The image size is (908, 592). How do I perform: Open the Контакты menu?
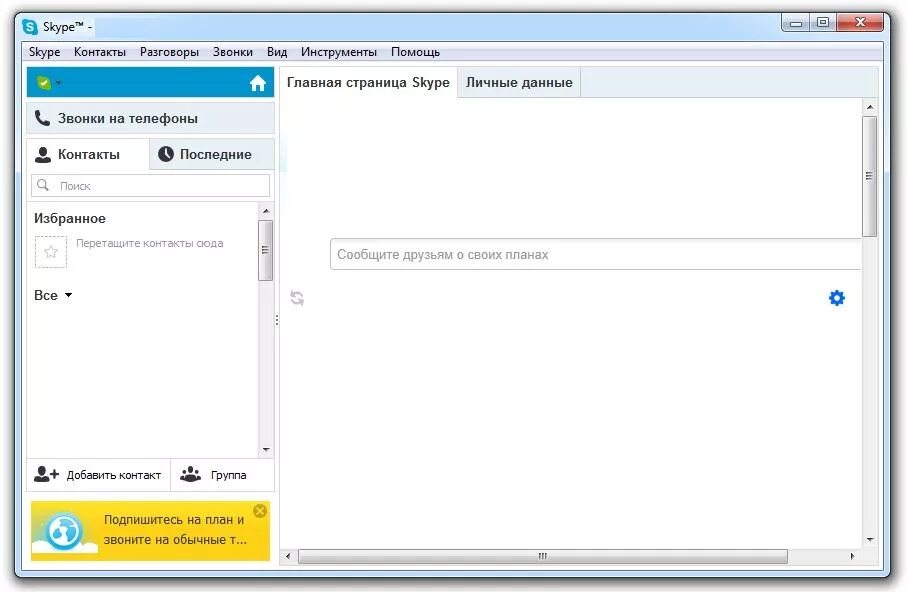coord(100,52)
